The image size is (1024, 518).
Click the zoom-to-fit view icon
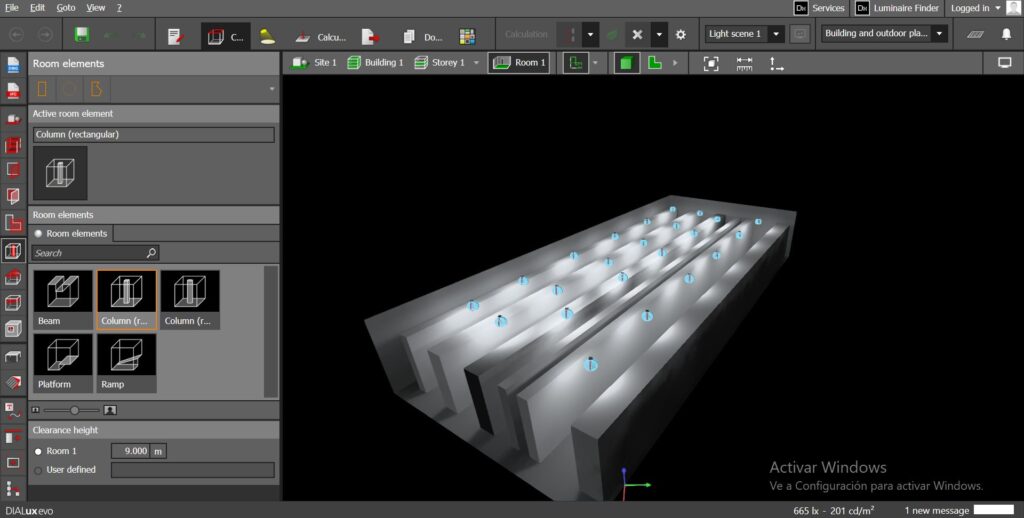711,63
